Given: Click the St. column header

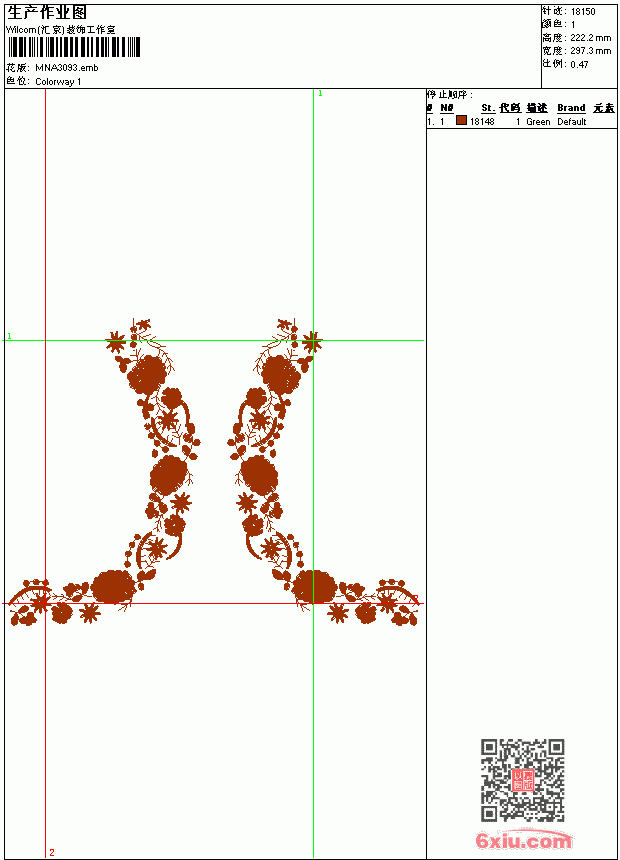Looking at the screenshot, I should [x=488, y=108].
